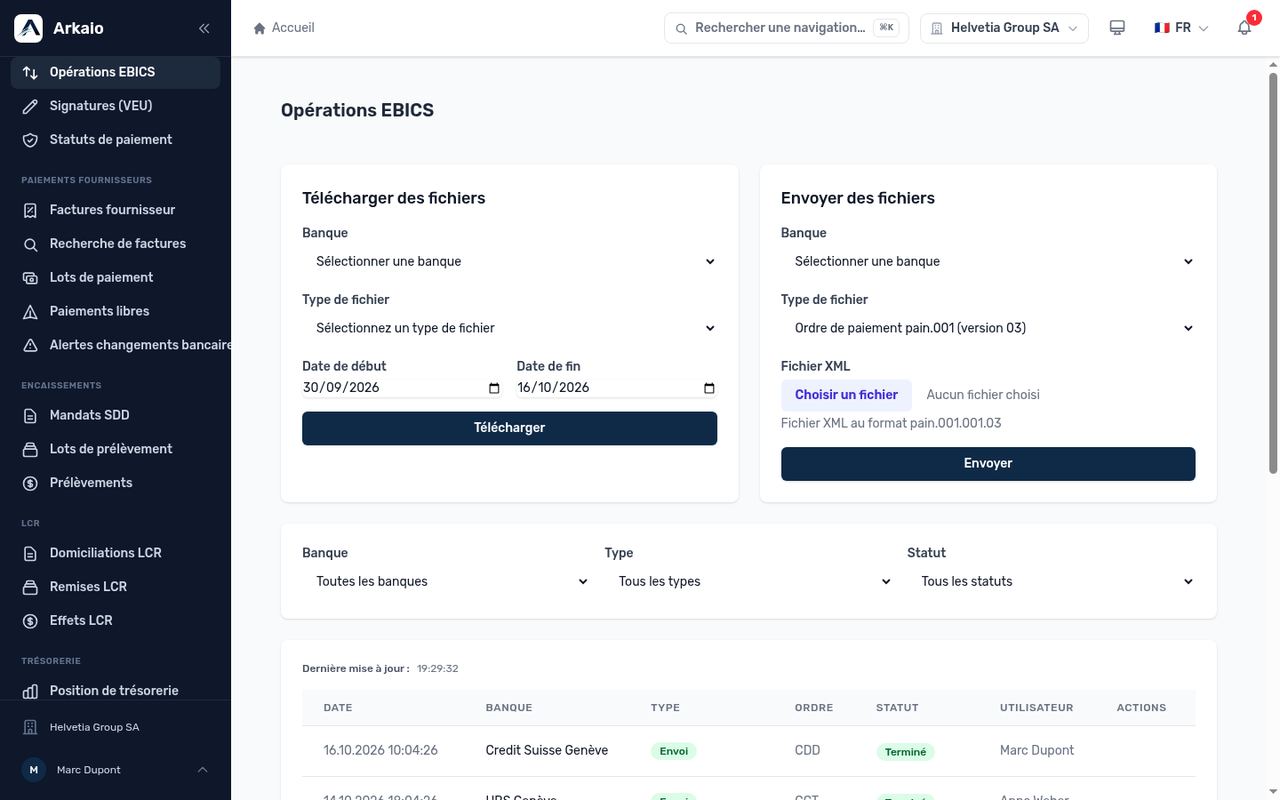Click the Lots de paiement card icon
This screenshot has width=1280, height=800.
tap(30, 278)
